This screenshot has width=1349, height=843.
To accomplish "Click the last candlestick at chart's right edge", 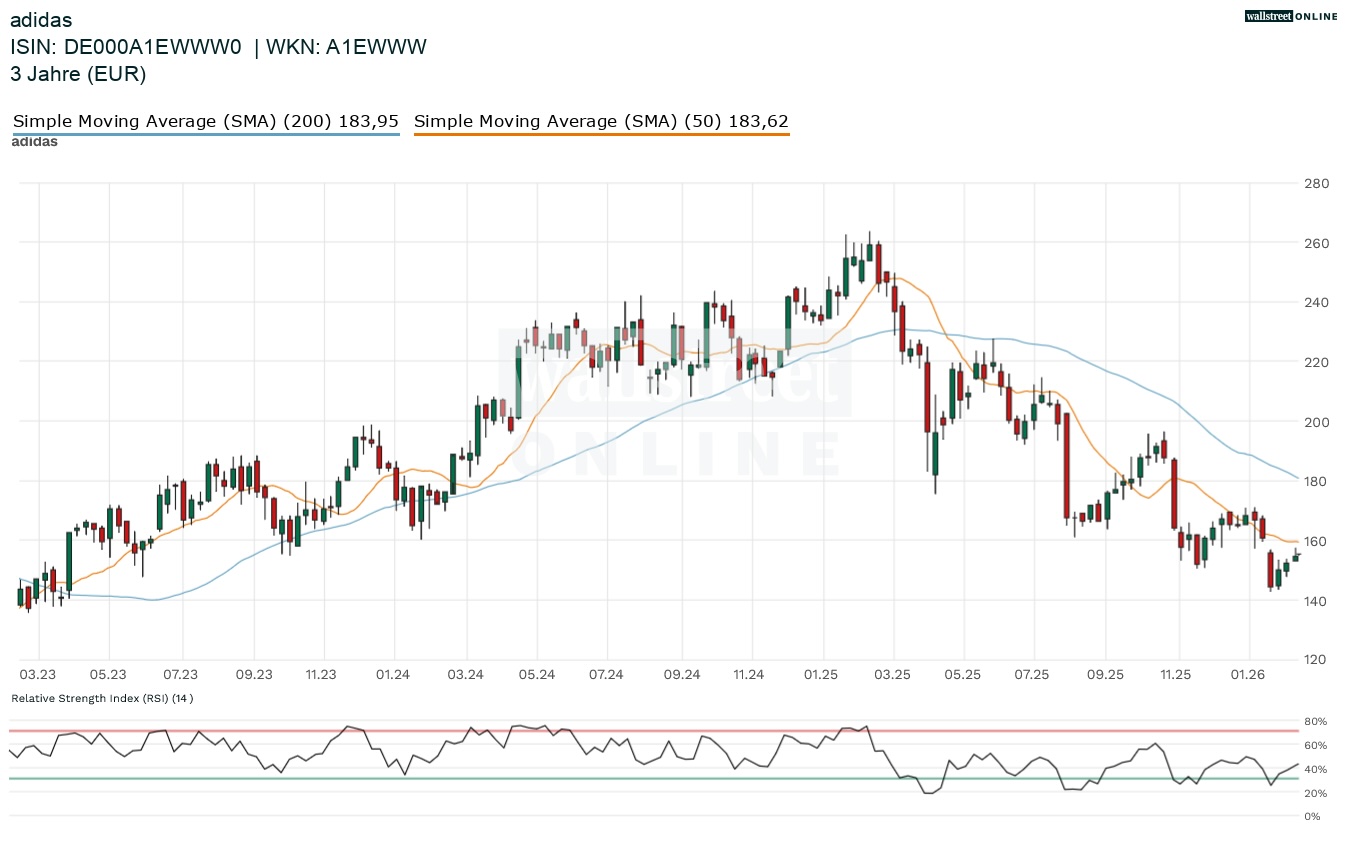I will pyautogui.click(x=1296, y=557).
